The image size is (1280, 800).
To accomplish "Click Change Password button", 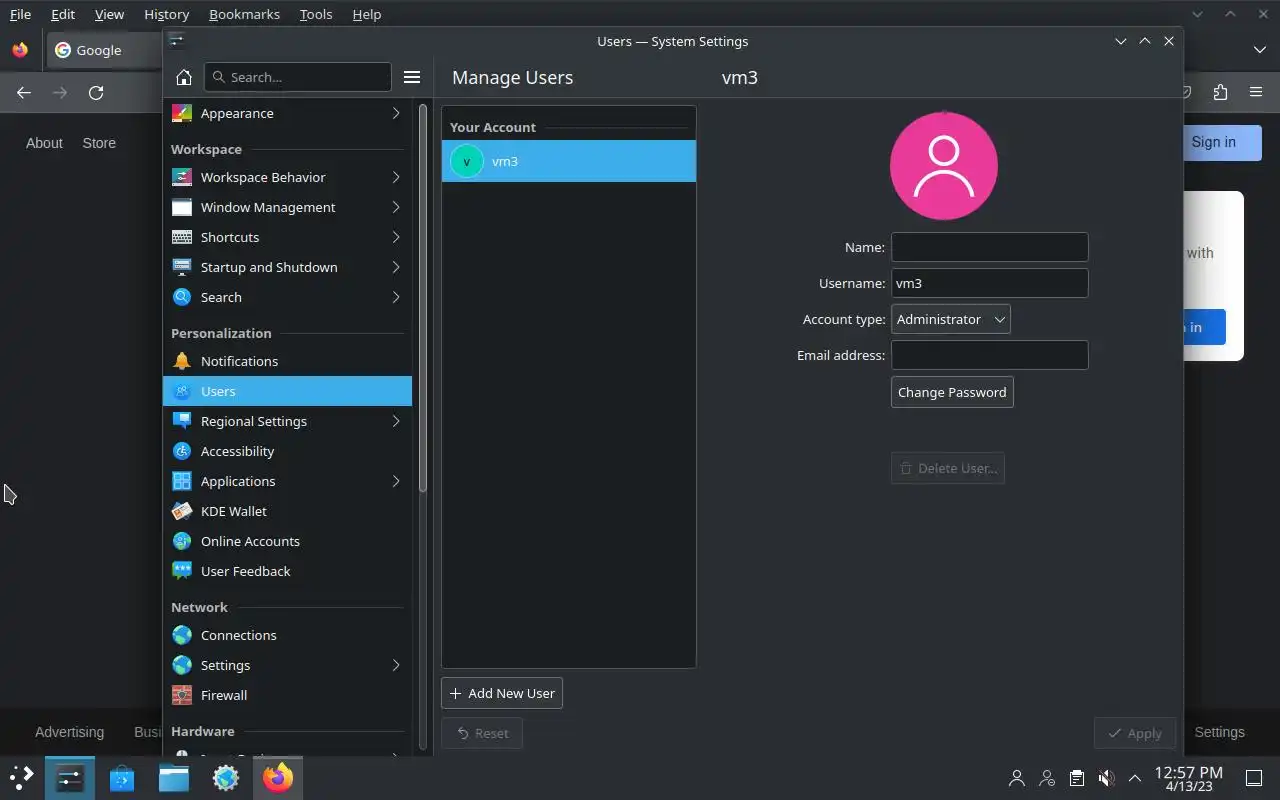I will [x=952, y=392].
